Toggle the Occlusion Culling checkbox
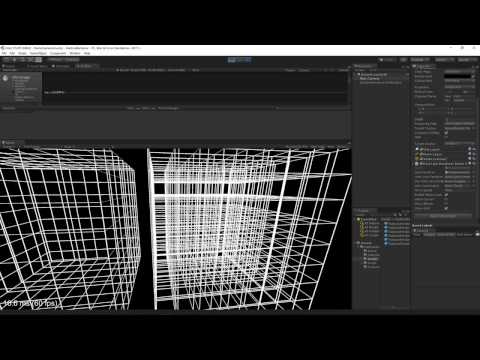Viewport: 480px width, 360px height. [446, 133]
